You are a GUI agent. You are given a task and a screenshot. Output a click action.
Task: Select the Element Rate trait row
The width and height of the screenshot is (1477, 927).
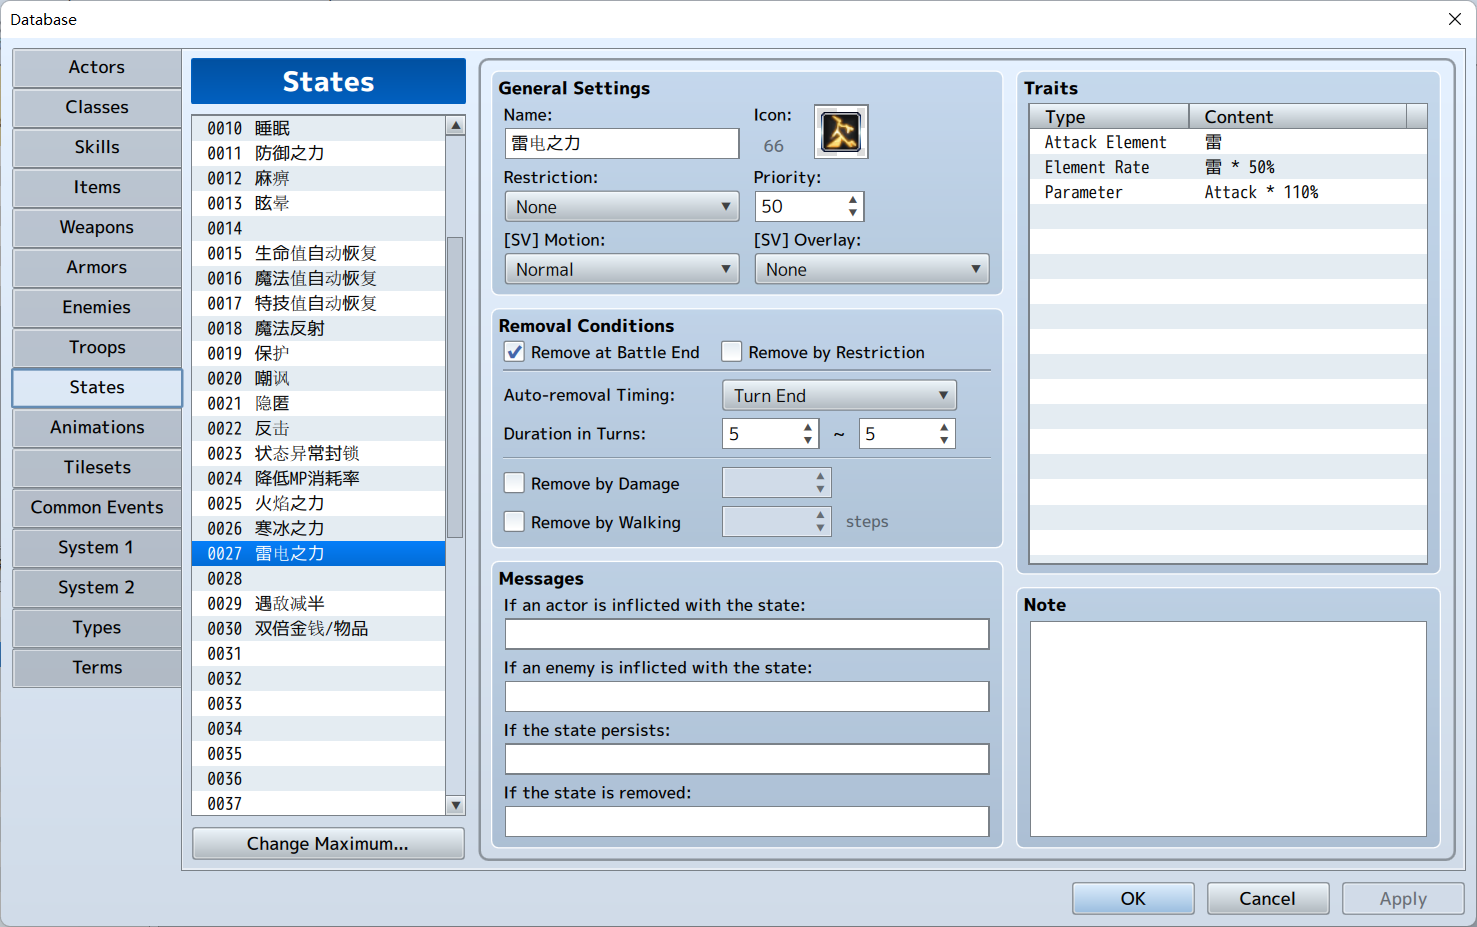point(1228,167)
